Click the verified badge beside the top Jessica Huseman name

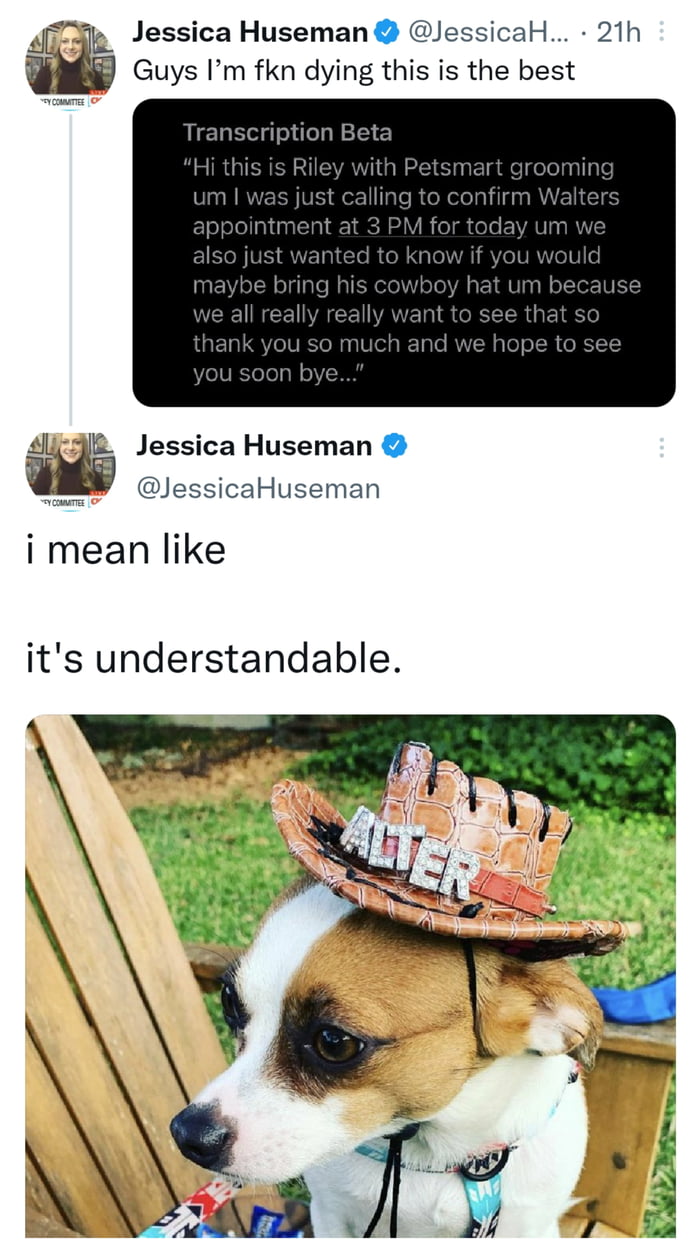pyautogui.click(x=384, y=32)
